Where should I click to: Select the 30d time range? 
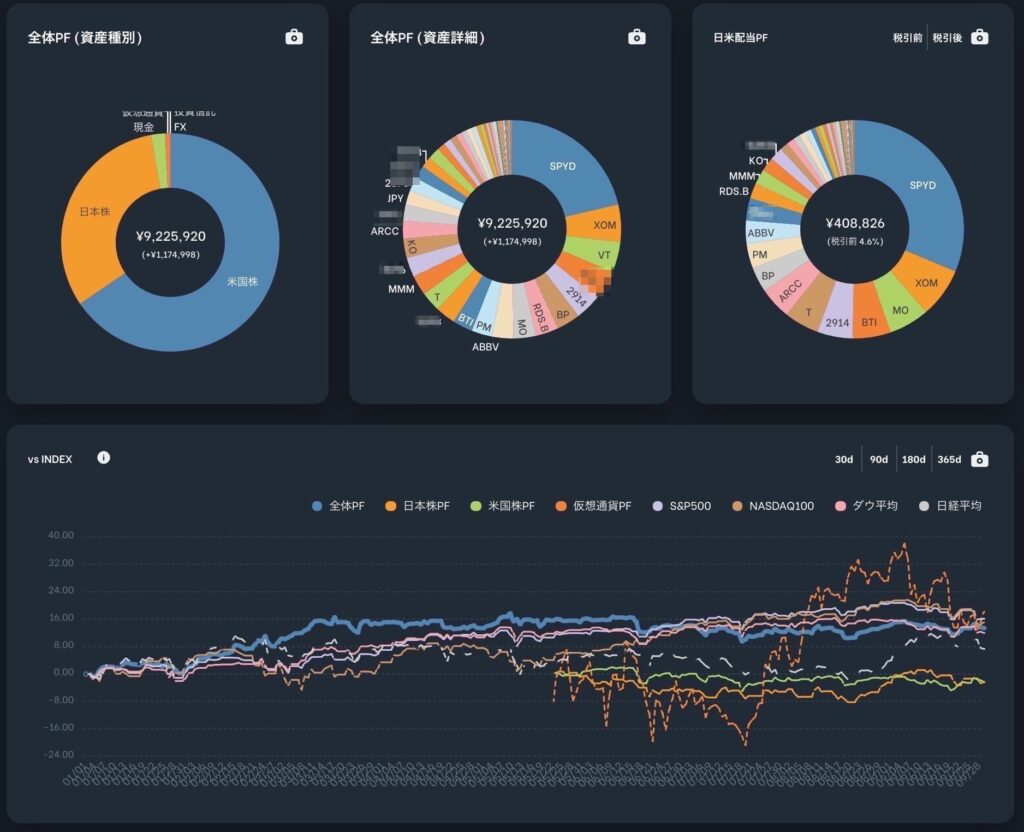click(844, 460)
